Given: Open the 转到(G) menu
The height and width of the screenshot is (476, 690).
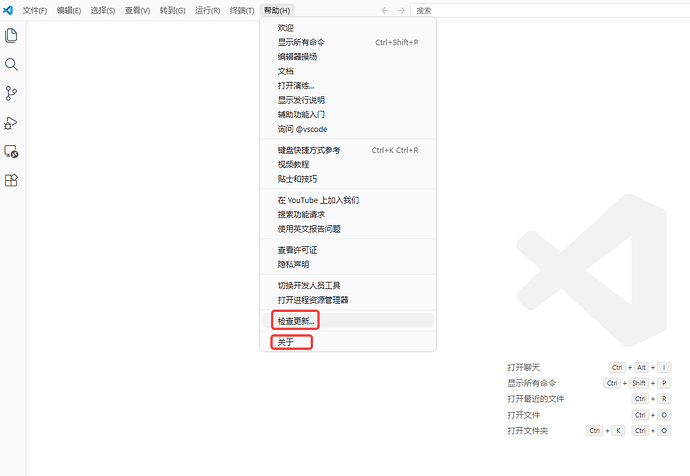Looking at the screenshot, I should [x=172, y=11].
